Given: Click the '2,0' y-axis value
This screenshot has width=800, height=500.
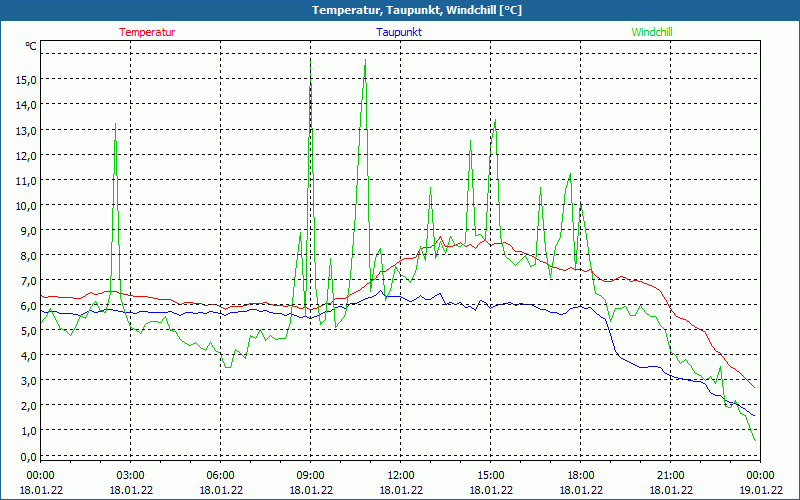Looking at the screenshot, I should (29, 406).
